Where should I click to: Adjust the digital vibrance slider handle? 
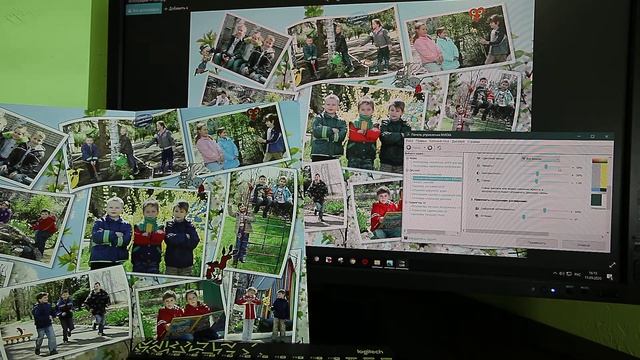544,210
